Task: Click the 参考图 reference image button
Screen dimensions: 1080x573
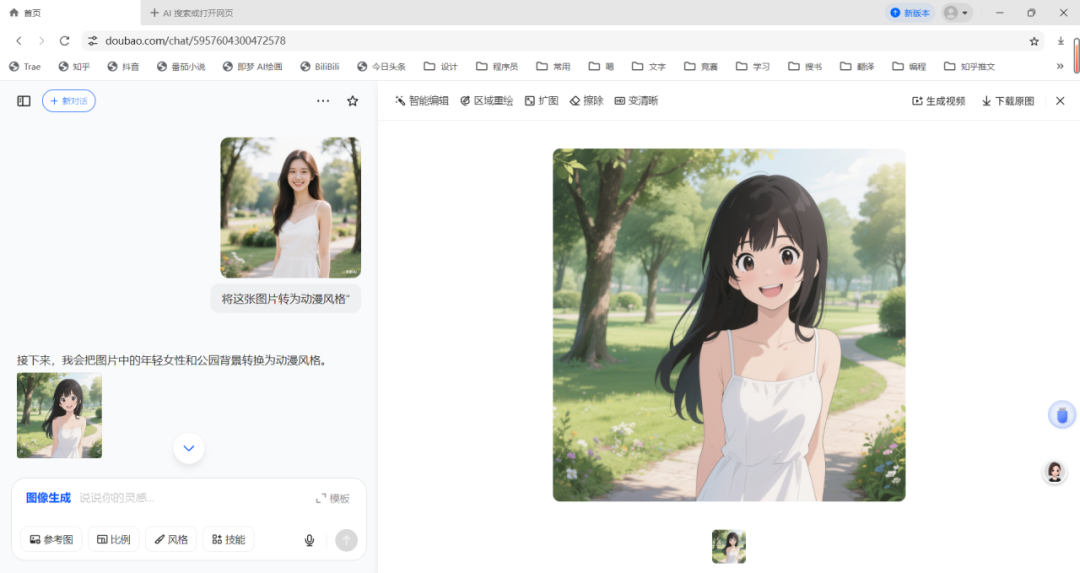Action: (x=52, y=539)
